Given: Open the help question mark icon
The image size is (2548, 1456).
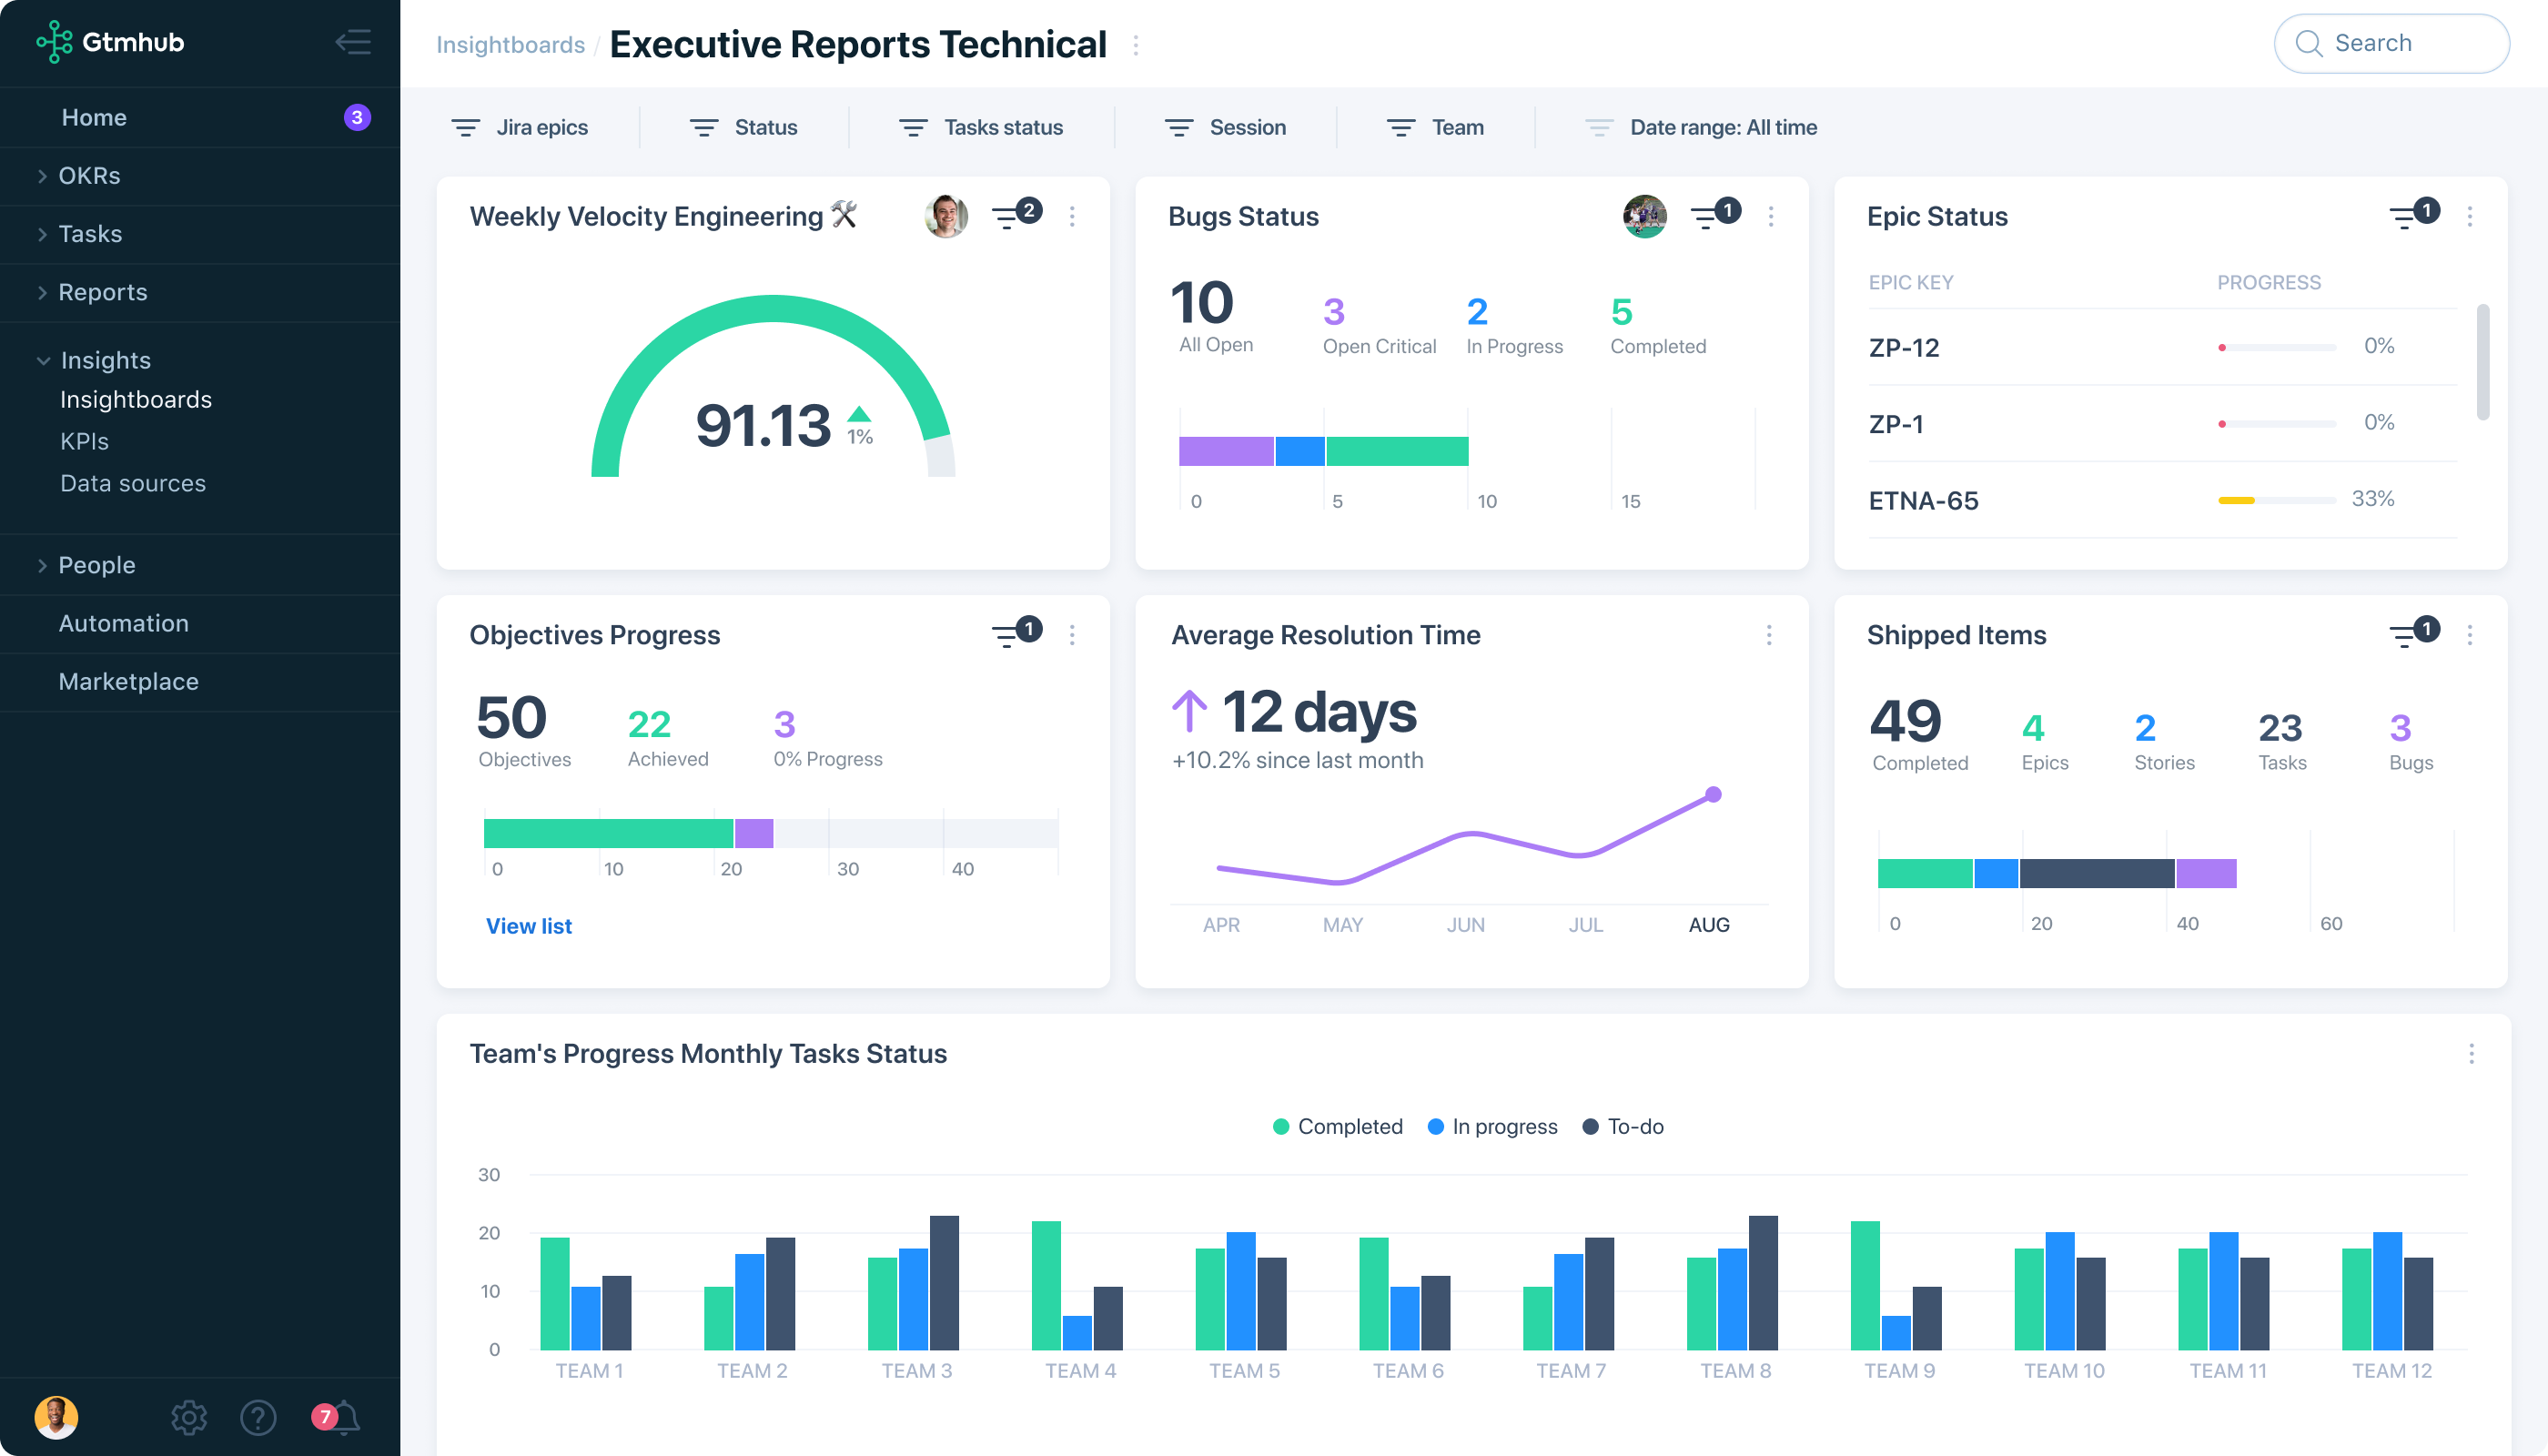Looking at the screenshot, I should (258, 1417).
